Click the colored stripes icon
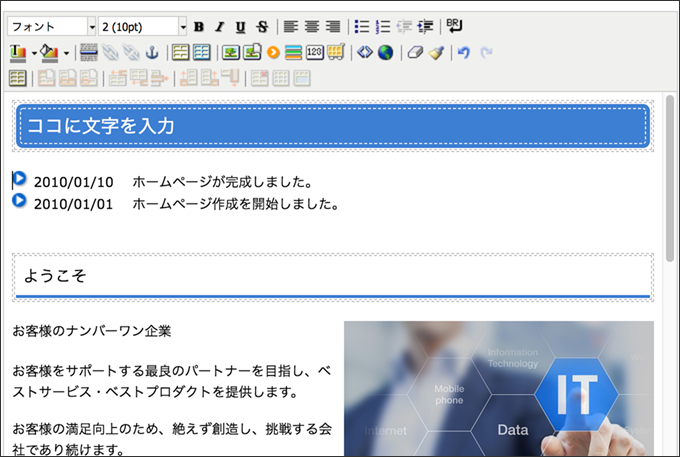Image resolution: width=680 pixels, height=457 pixels. [294, 52]
